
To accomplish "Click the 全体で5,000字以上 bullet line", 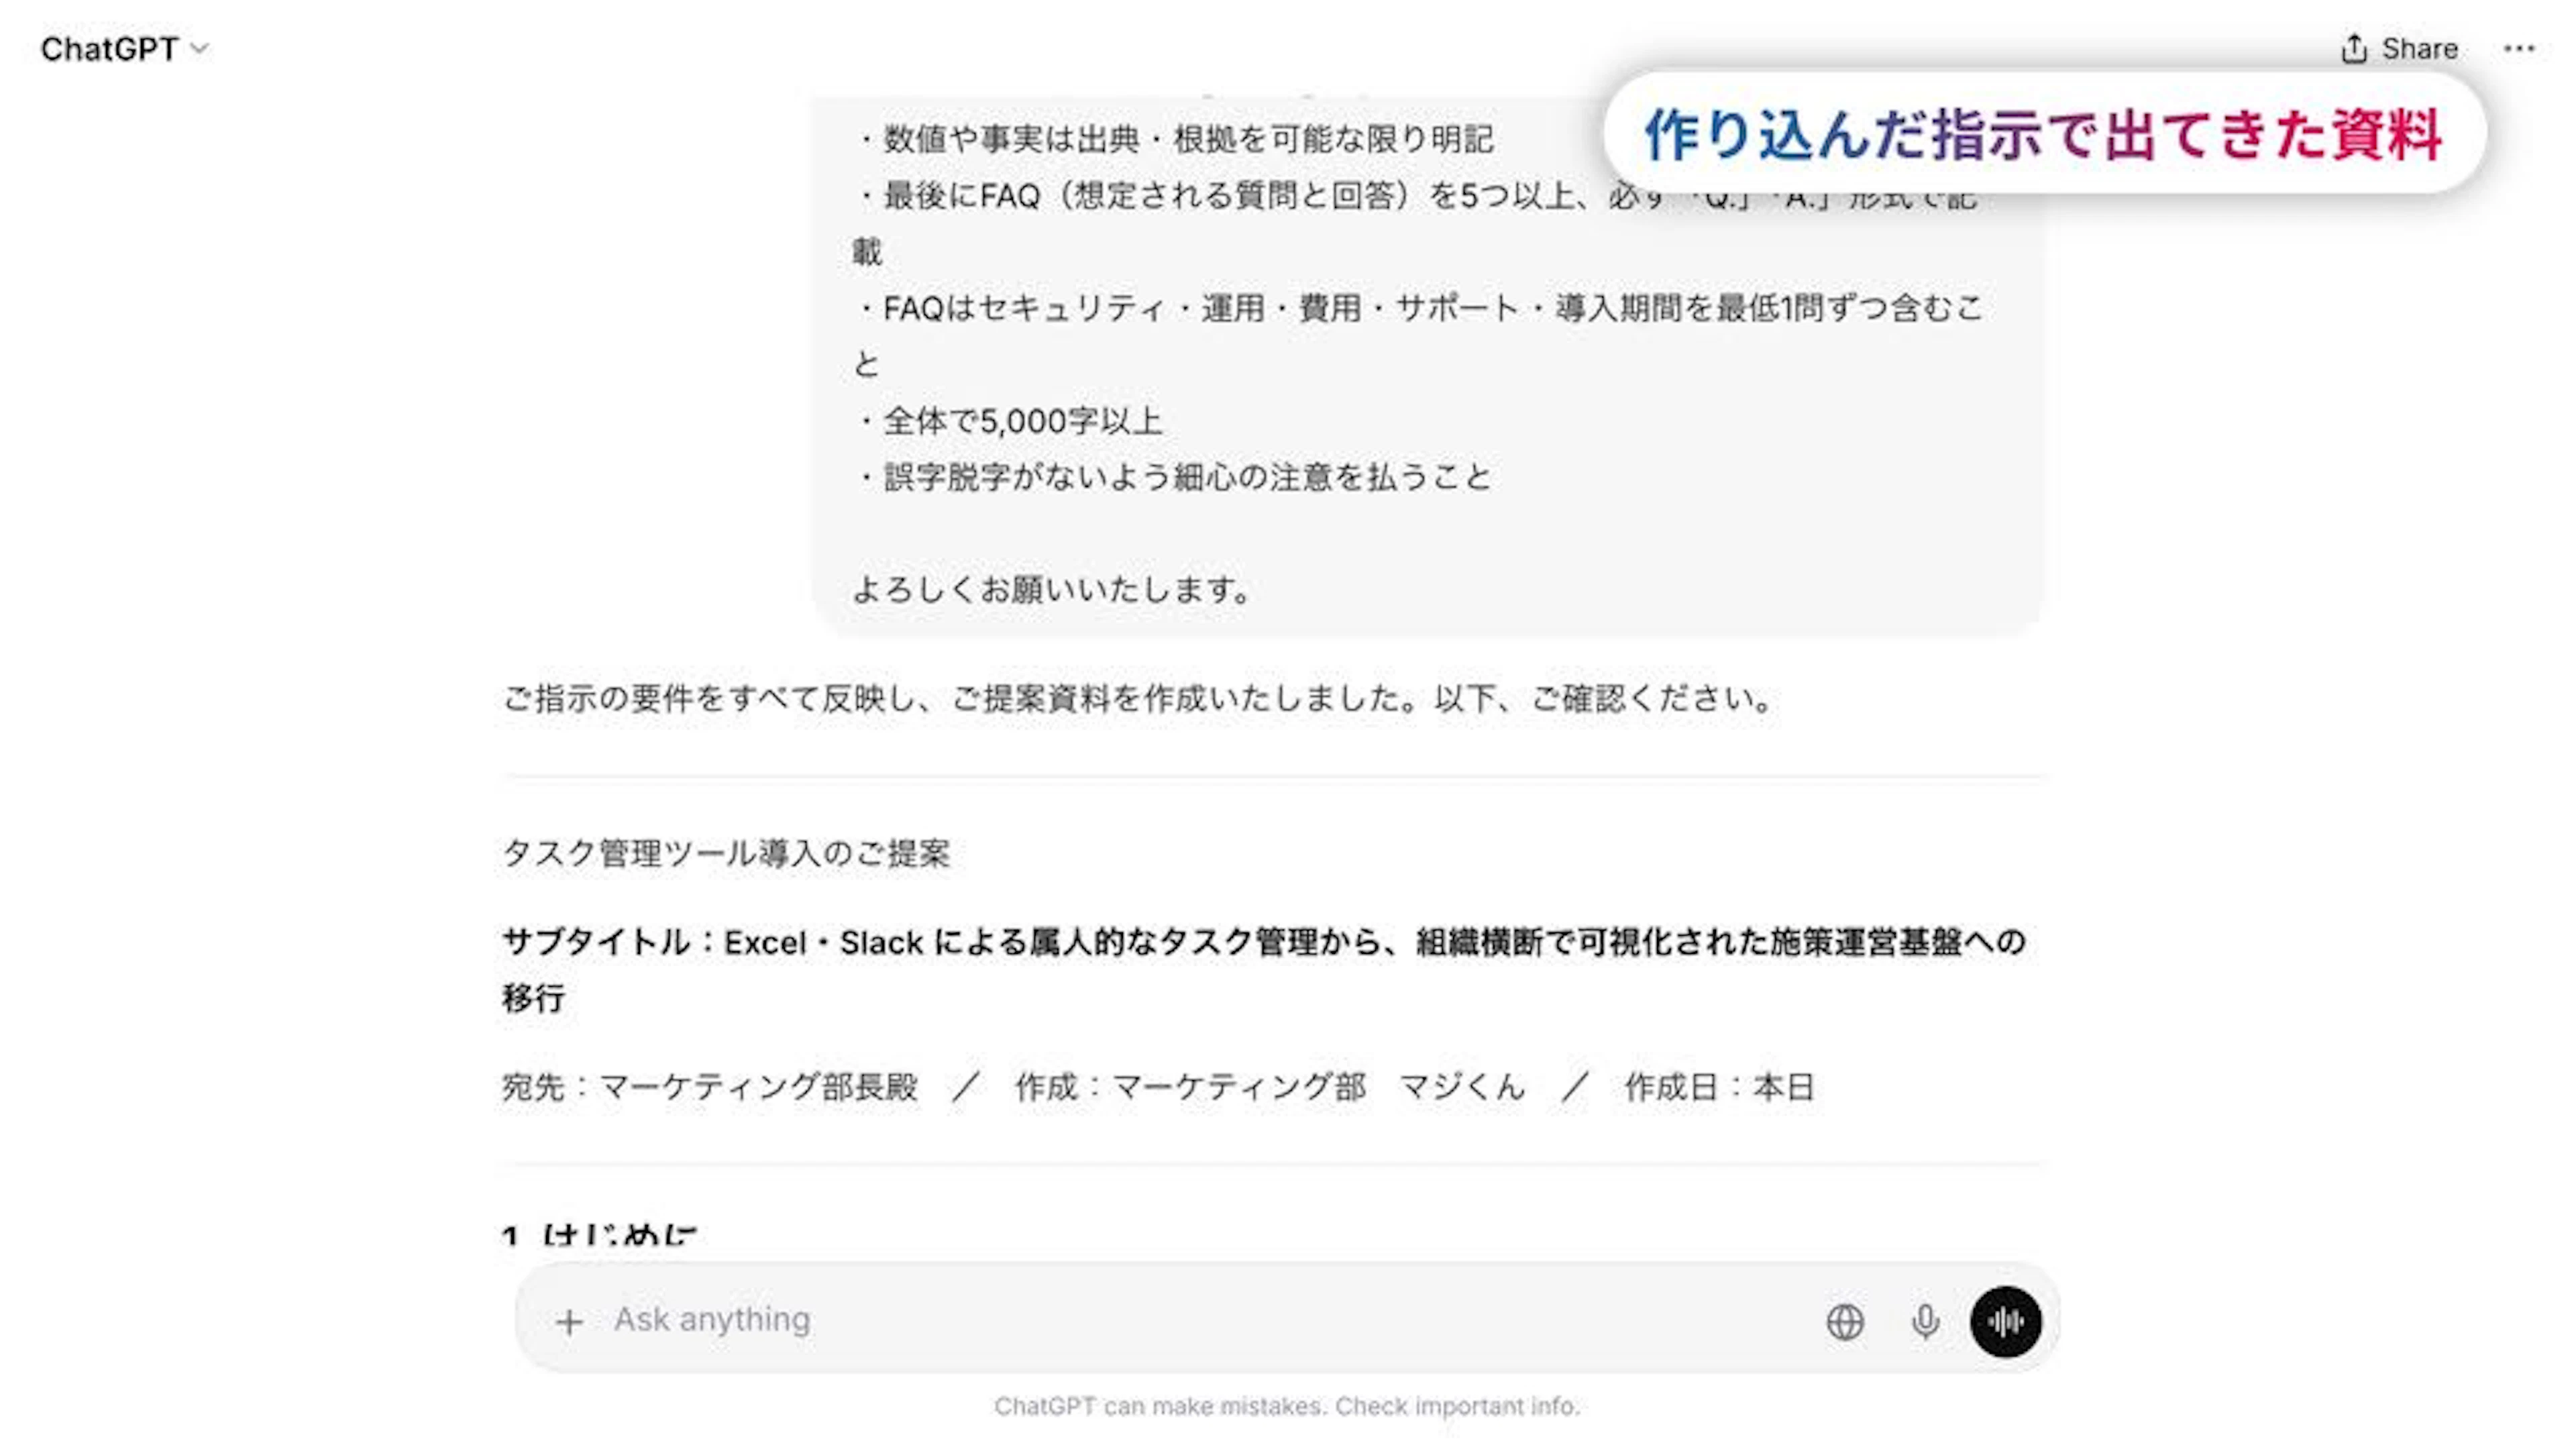I will [1008, 421].
